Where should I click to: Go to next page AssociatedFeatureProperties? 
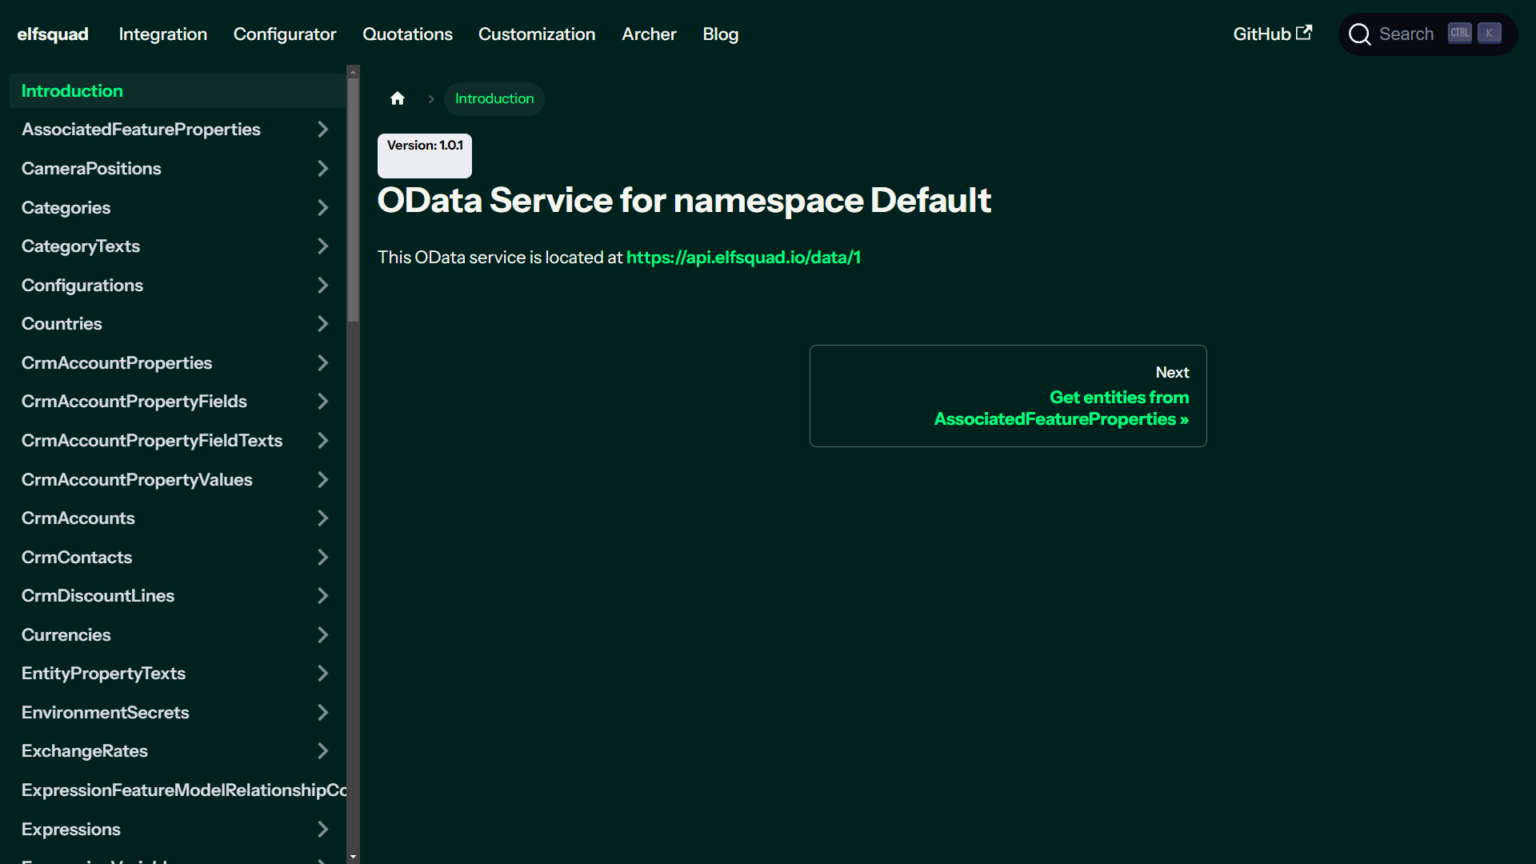pos(1061,408)
